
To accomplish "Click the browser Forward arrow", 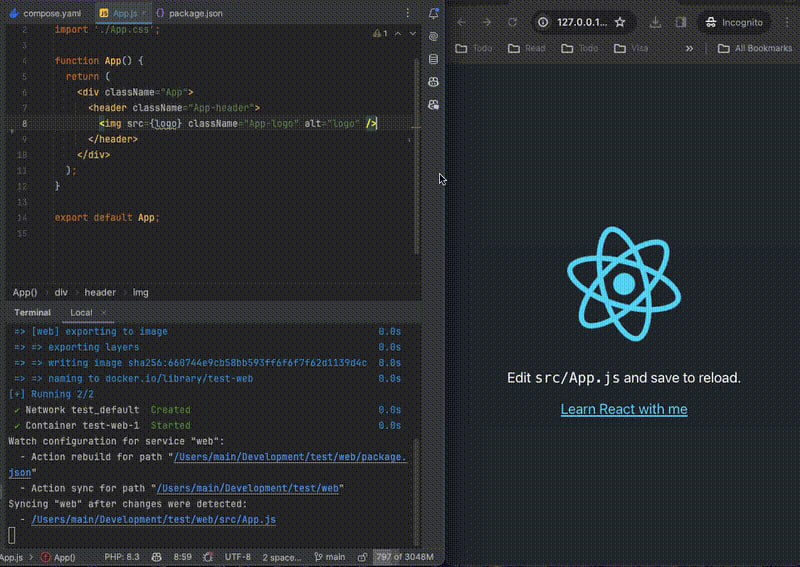I will tap(487, 22).
